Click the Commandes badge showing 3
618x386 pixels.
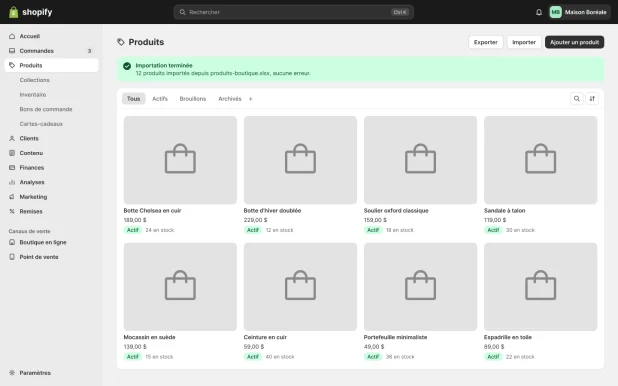[x=89, y=51]
